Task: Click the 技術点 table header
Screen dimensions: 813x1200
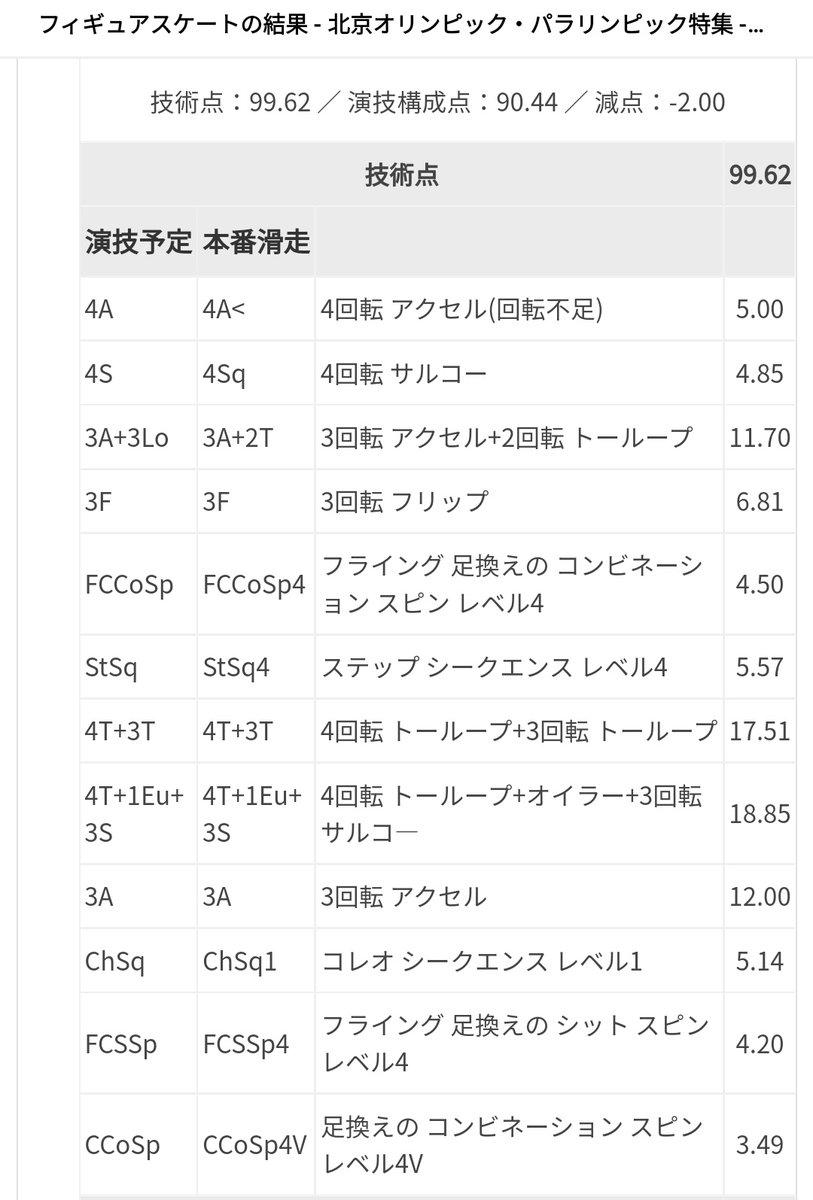Action: [x=402, y=176]
